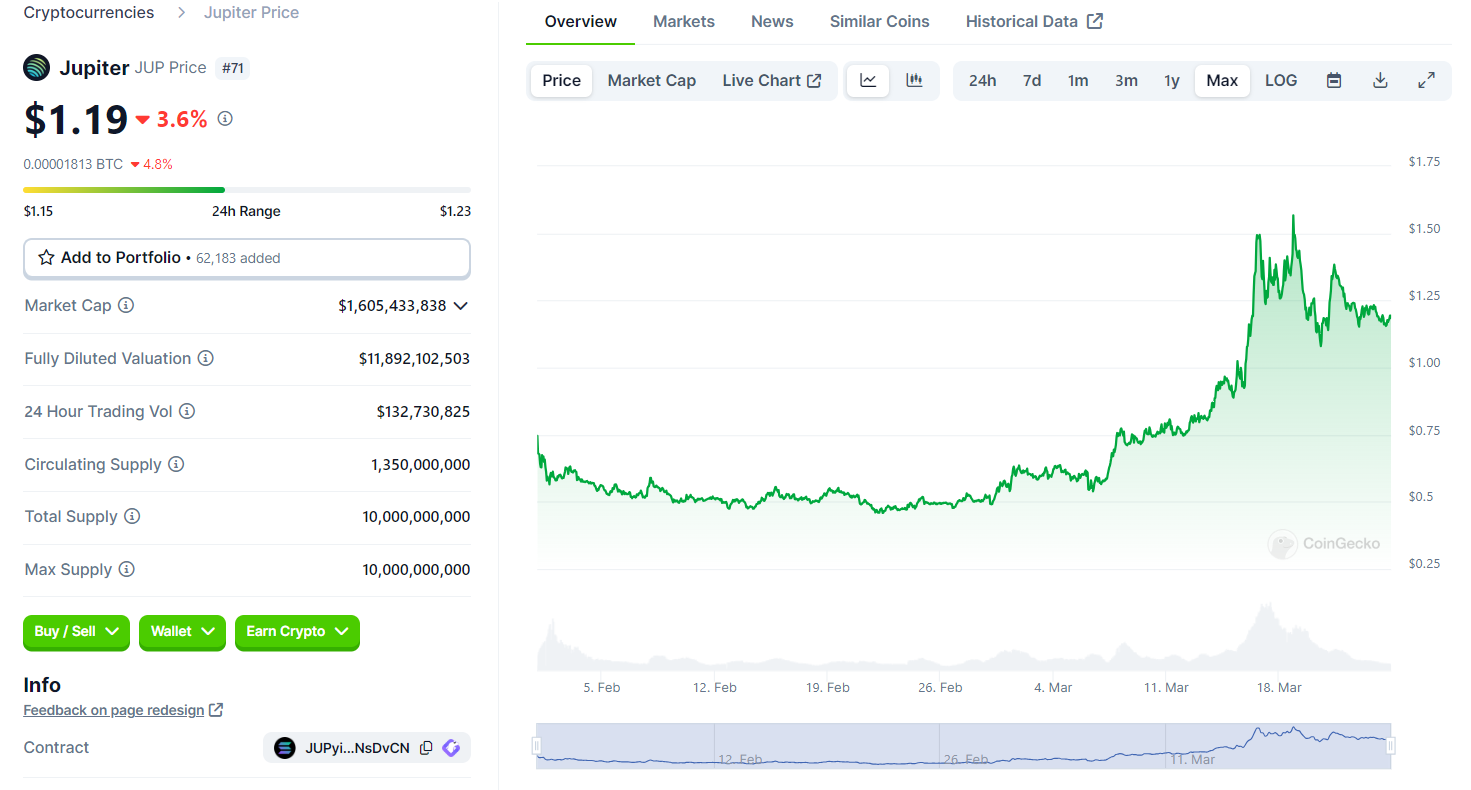Click the left handle of chart range slider
Screen dimensions: 1471x790
[x=537, y=746]
